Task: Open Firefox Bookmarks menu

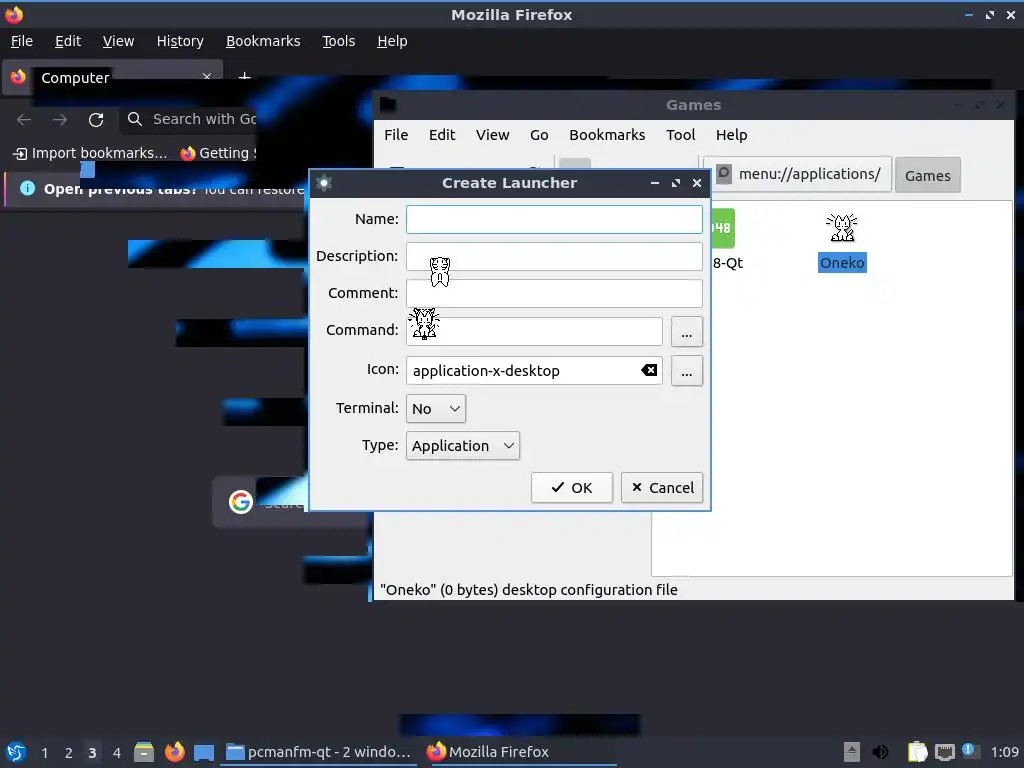Action: [x=263, y=41]
